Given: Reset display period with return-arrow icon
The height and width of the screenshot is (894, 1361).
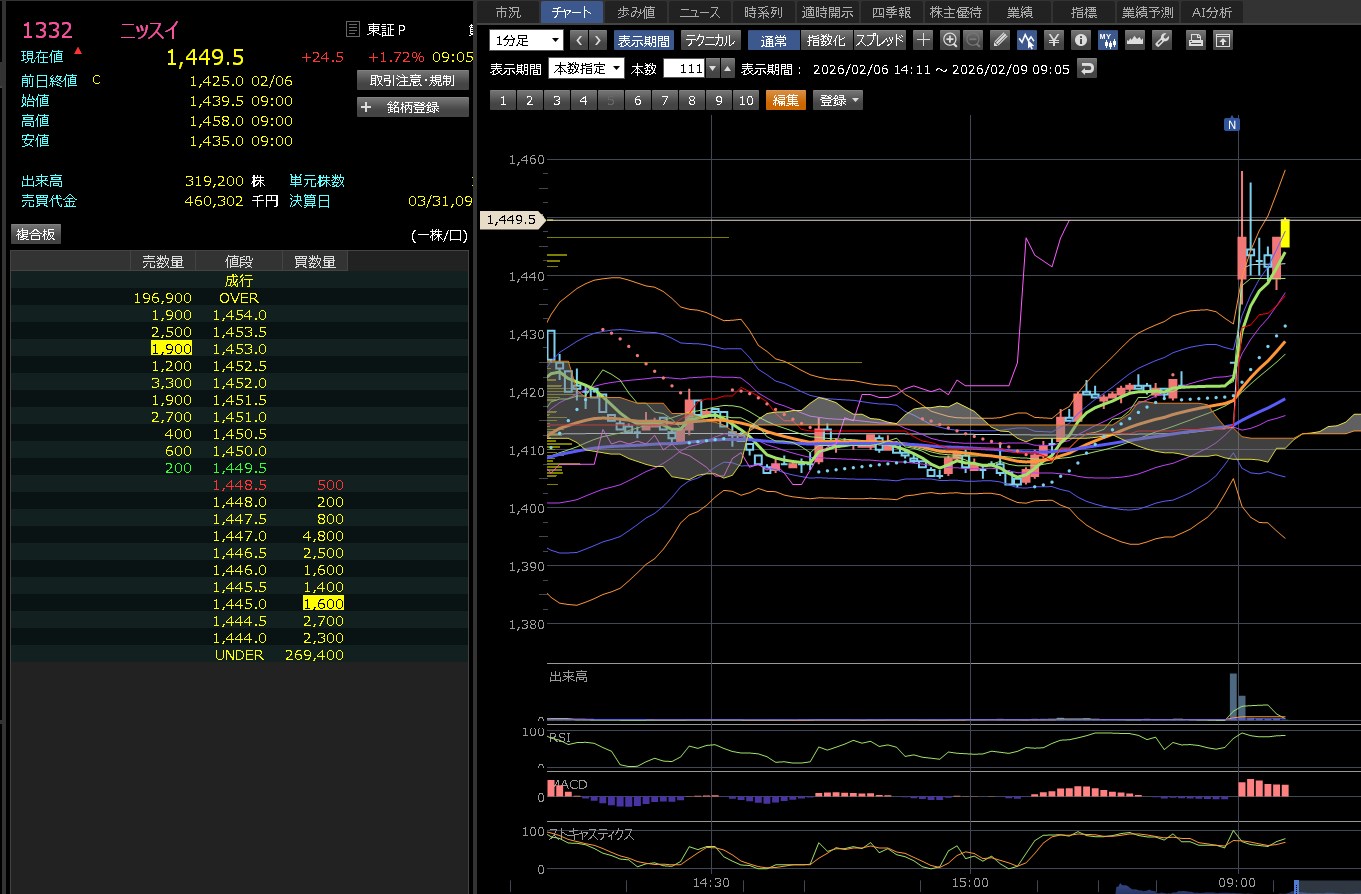Looking at the screenshot, I should 1087,69.
